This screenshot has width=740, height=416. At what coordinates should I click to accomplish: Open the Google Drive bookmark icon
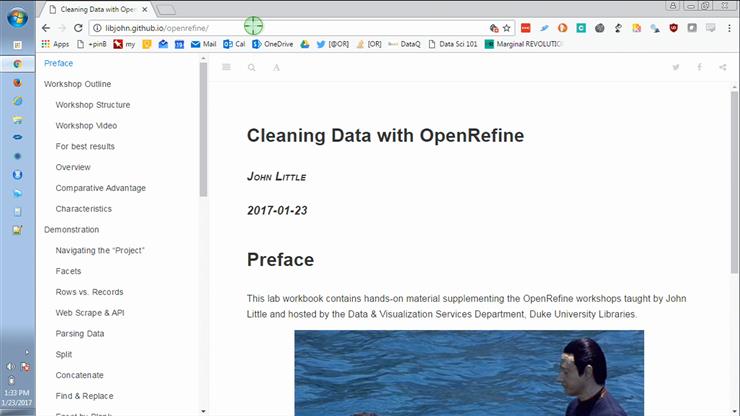coord(305,44)
